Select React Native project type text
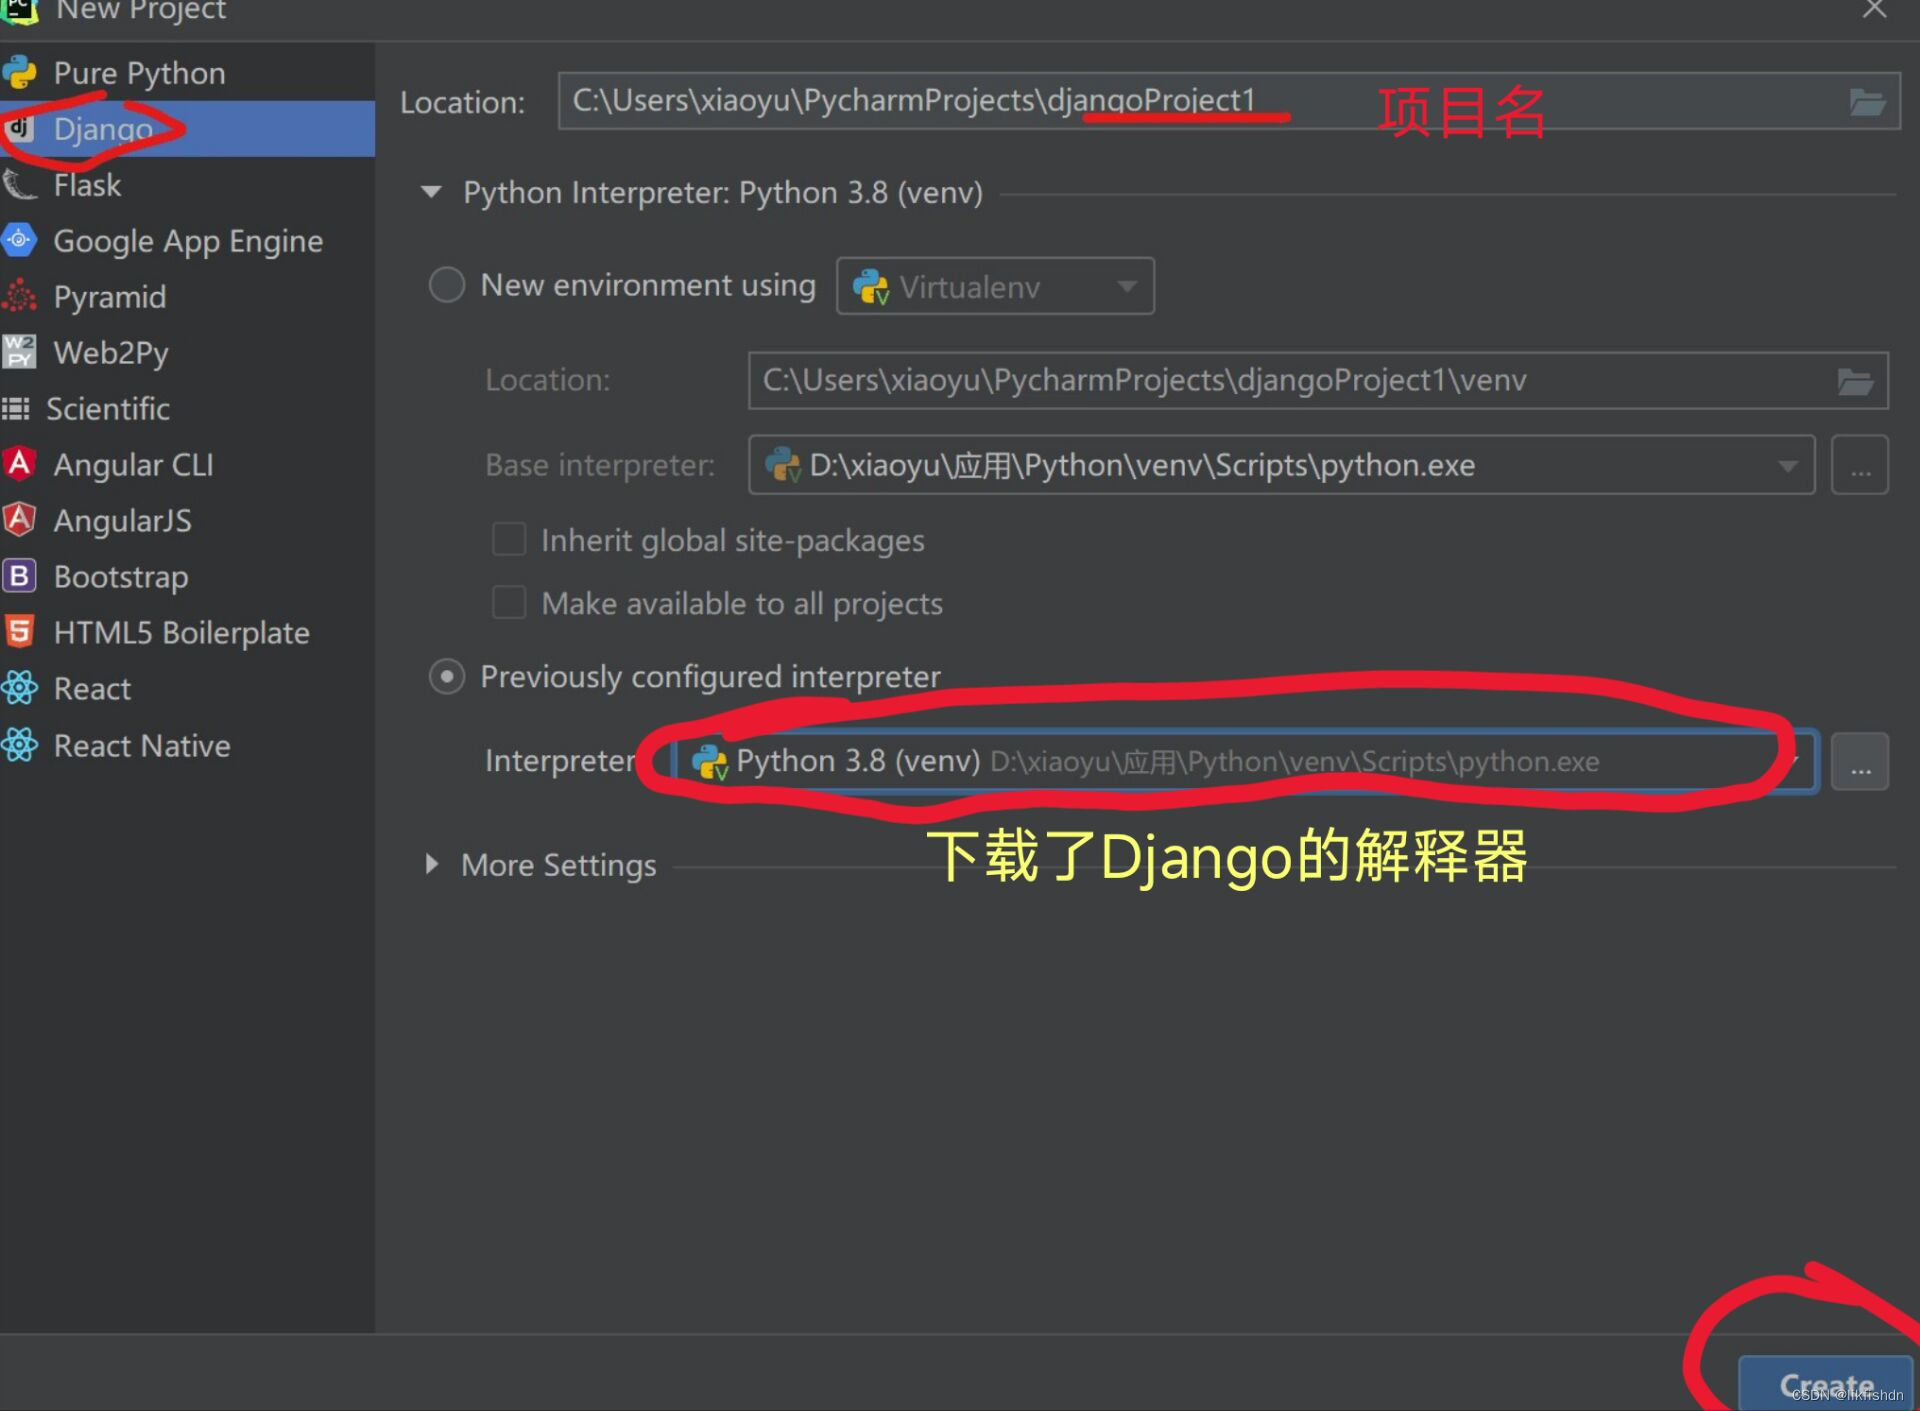Viewport: 1920px width, 1411px height. [142, 746]
